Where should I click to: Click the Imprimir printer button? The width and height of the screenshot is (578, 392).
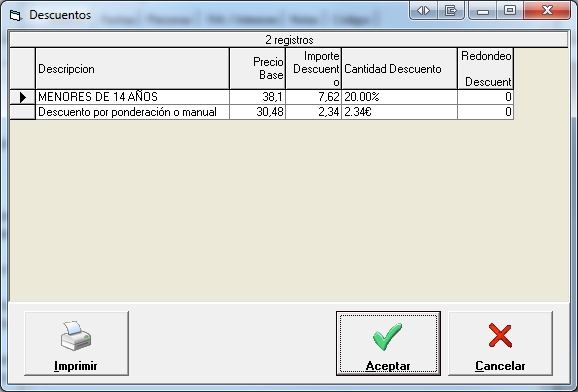(76, 343)
